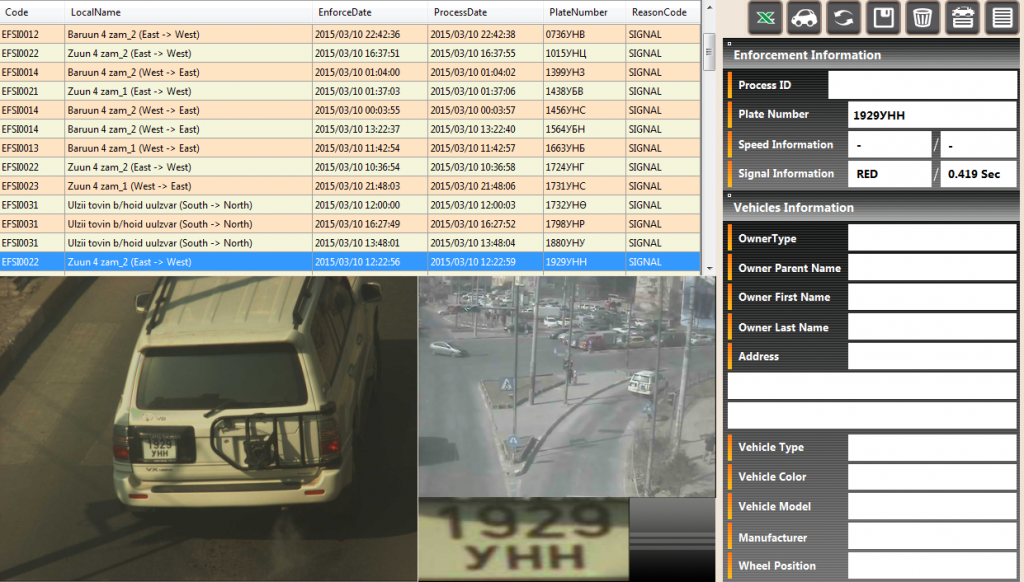This screenshot has width=1024, height=582.
Task: Click the list view icon
Action: [1000, 18]
